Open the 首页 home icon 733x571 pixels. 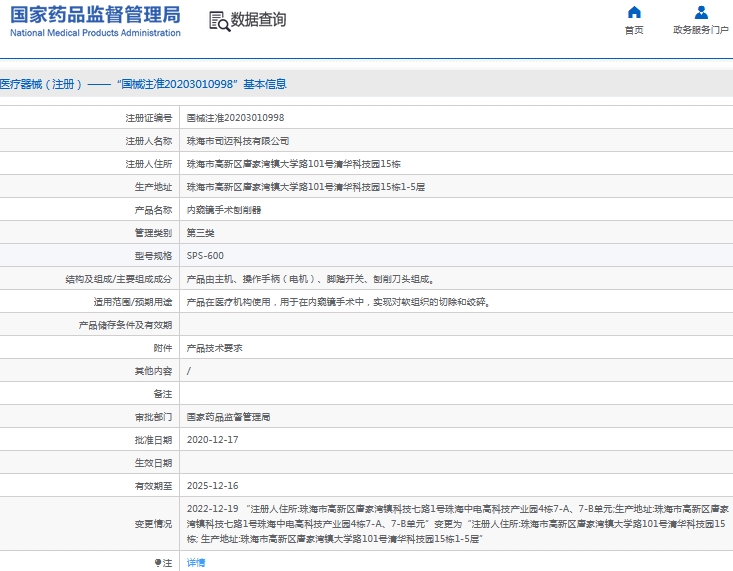(x=634, y=12)
